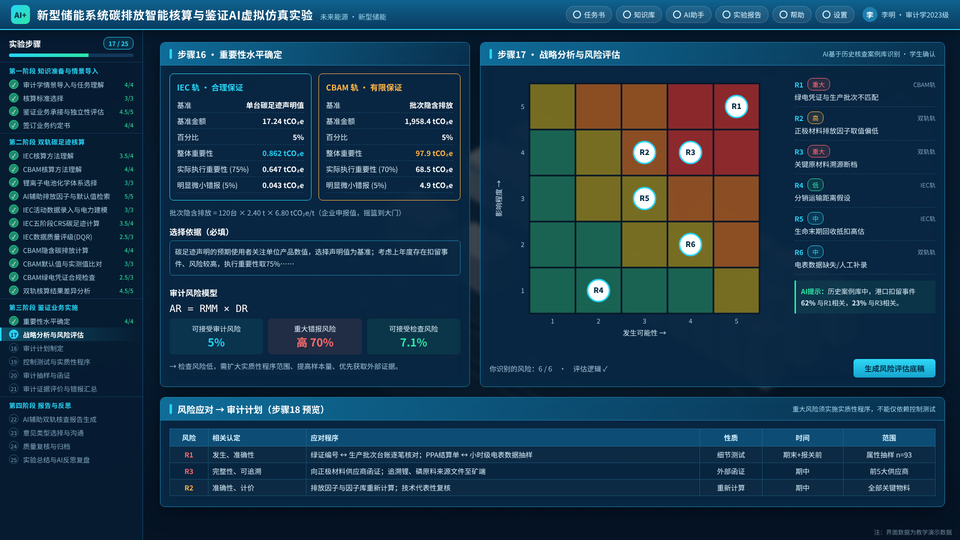Click the 17 / 25 step counter badge

118,43
